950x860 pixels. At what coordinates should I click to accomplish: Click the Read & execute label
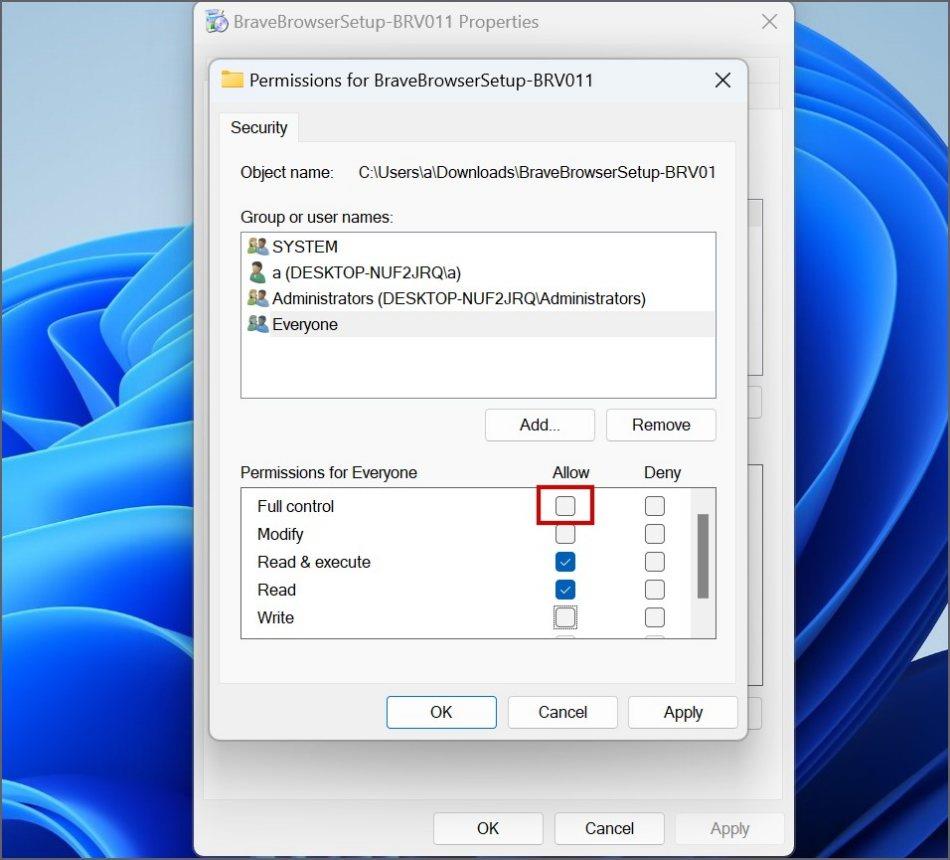pyautogui.click(x=314, y=562)
